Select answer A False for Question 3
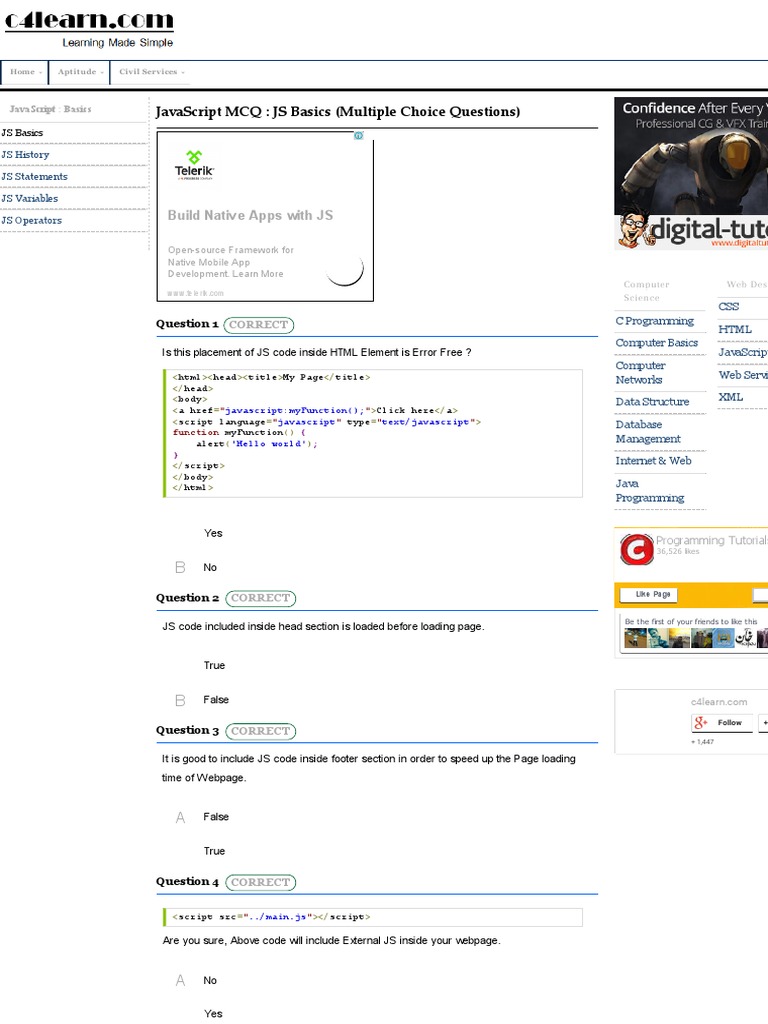This screenshot has height=1024, width=768. [x=202, y=817]
